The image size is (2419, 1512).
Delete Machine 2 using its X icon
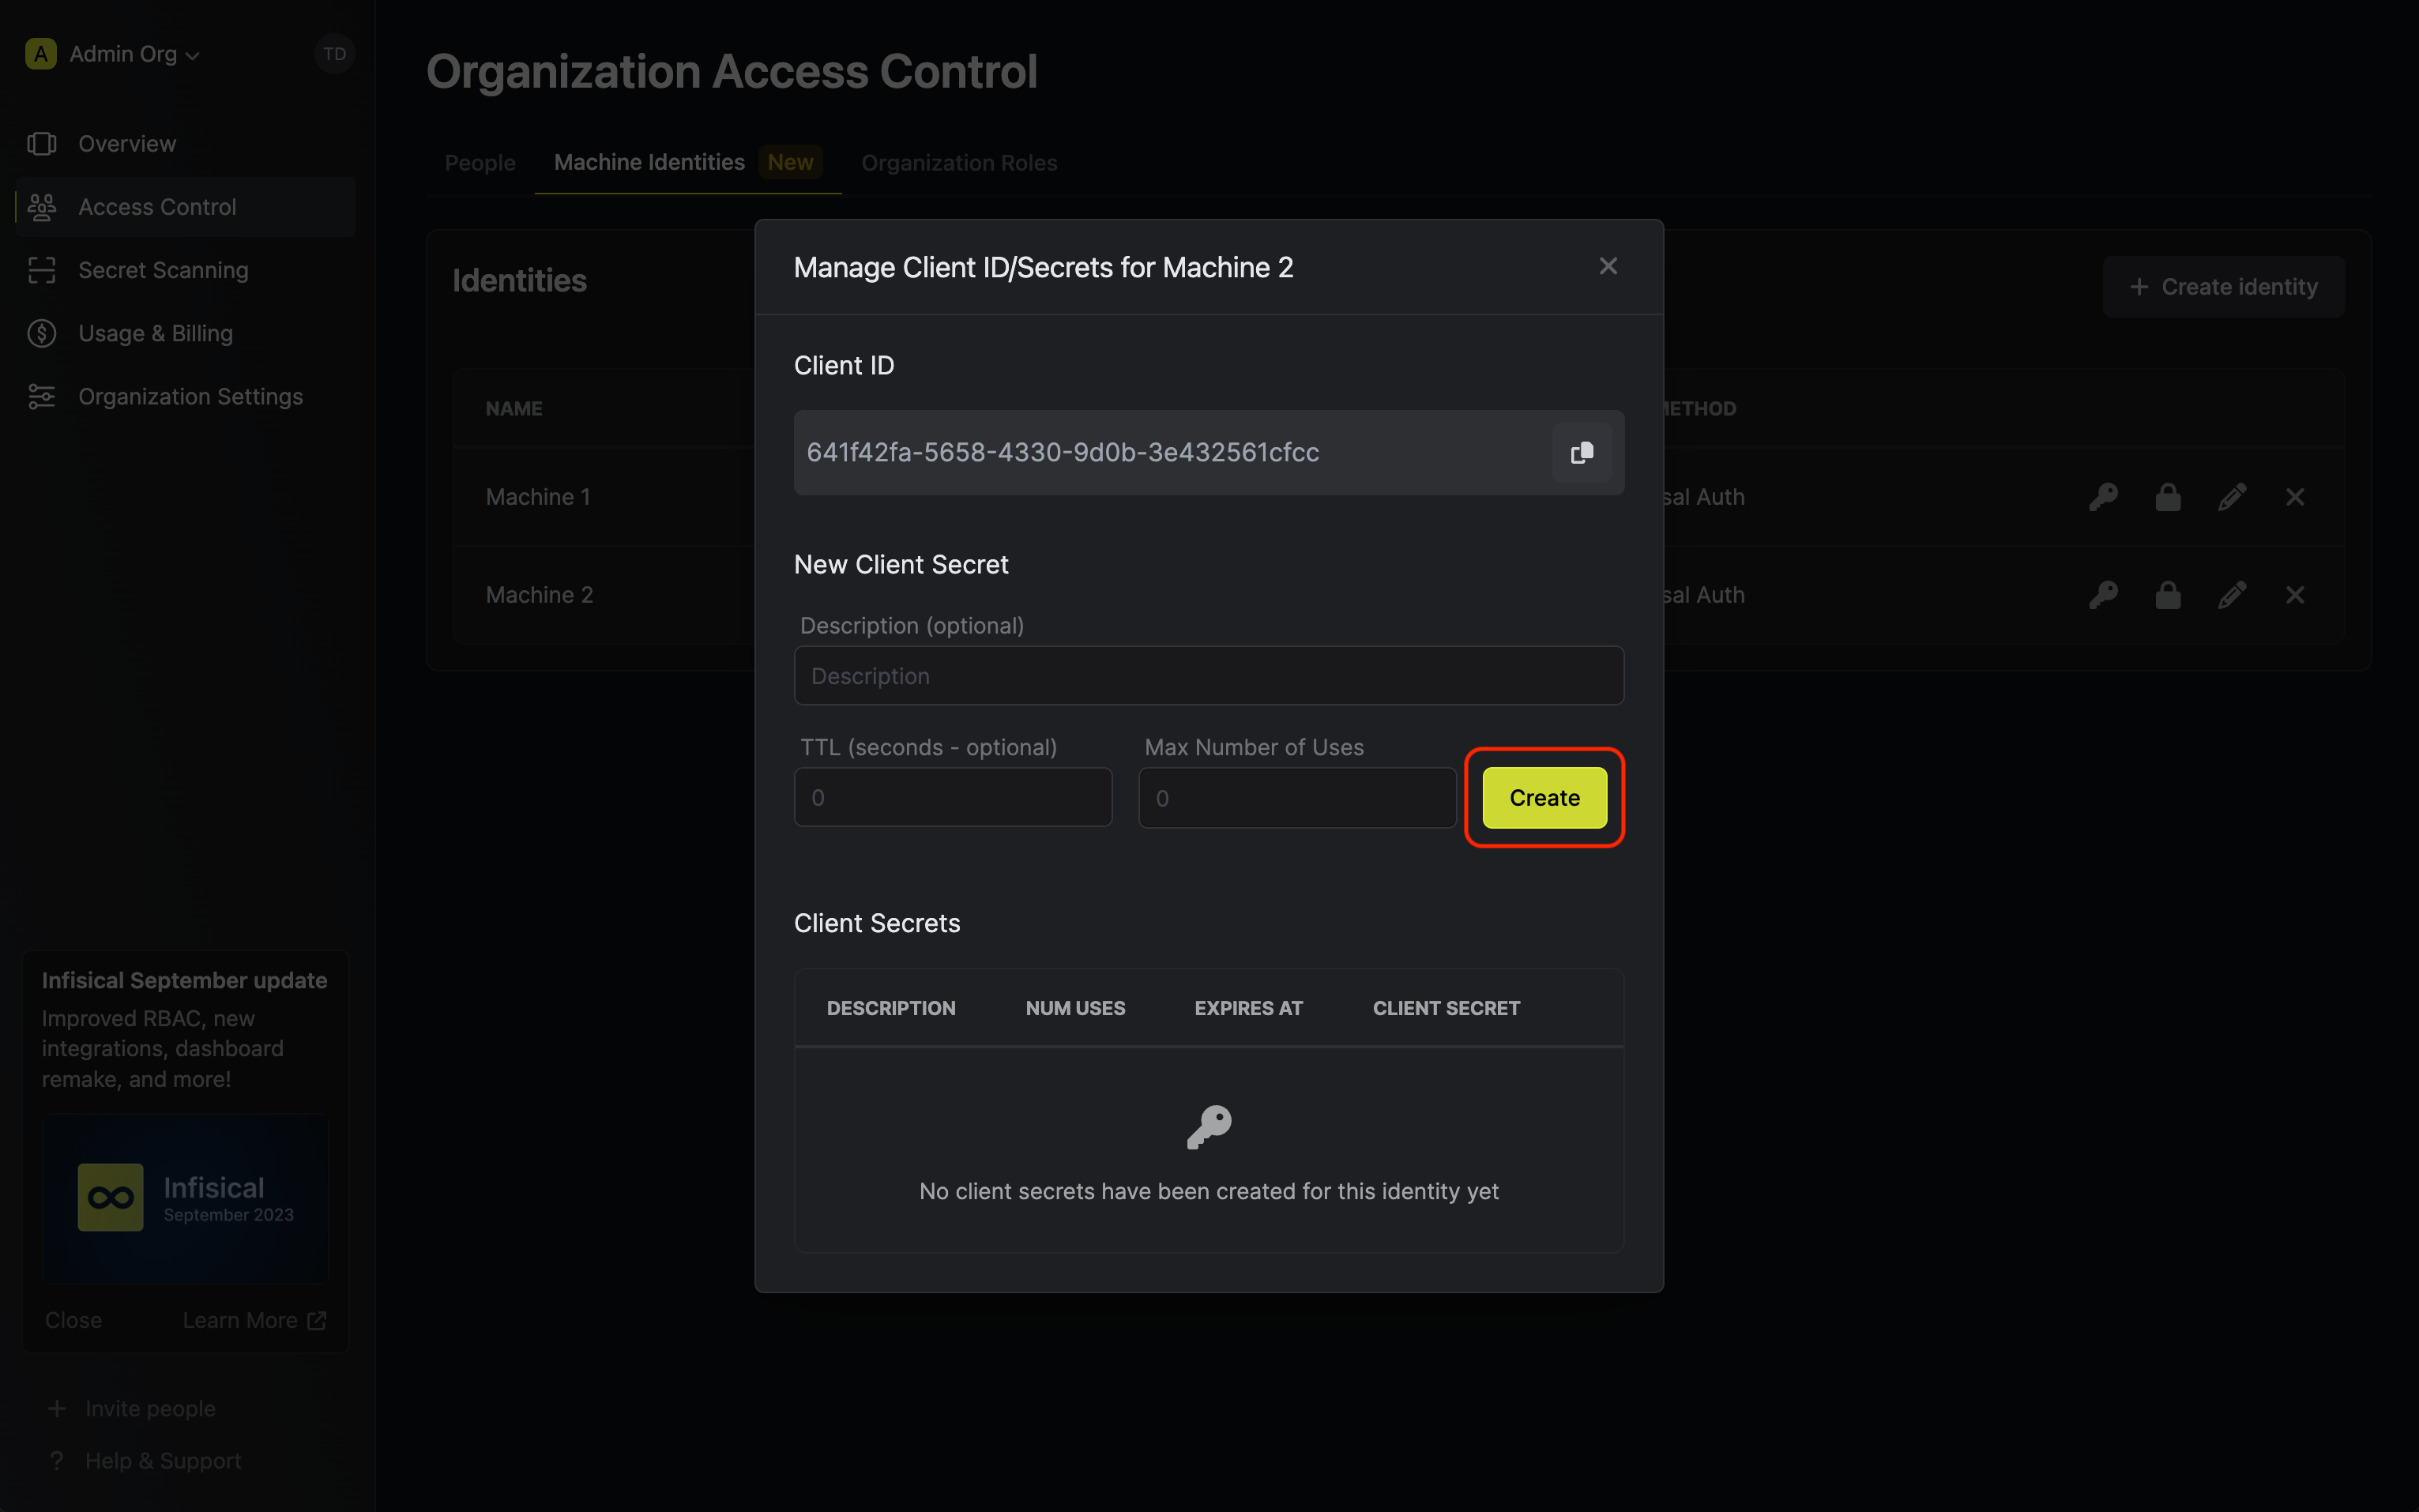(2295, 595)
